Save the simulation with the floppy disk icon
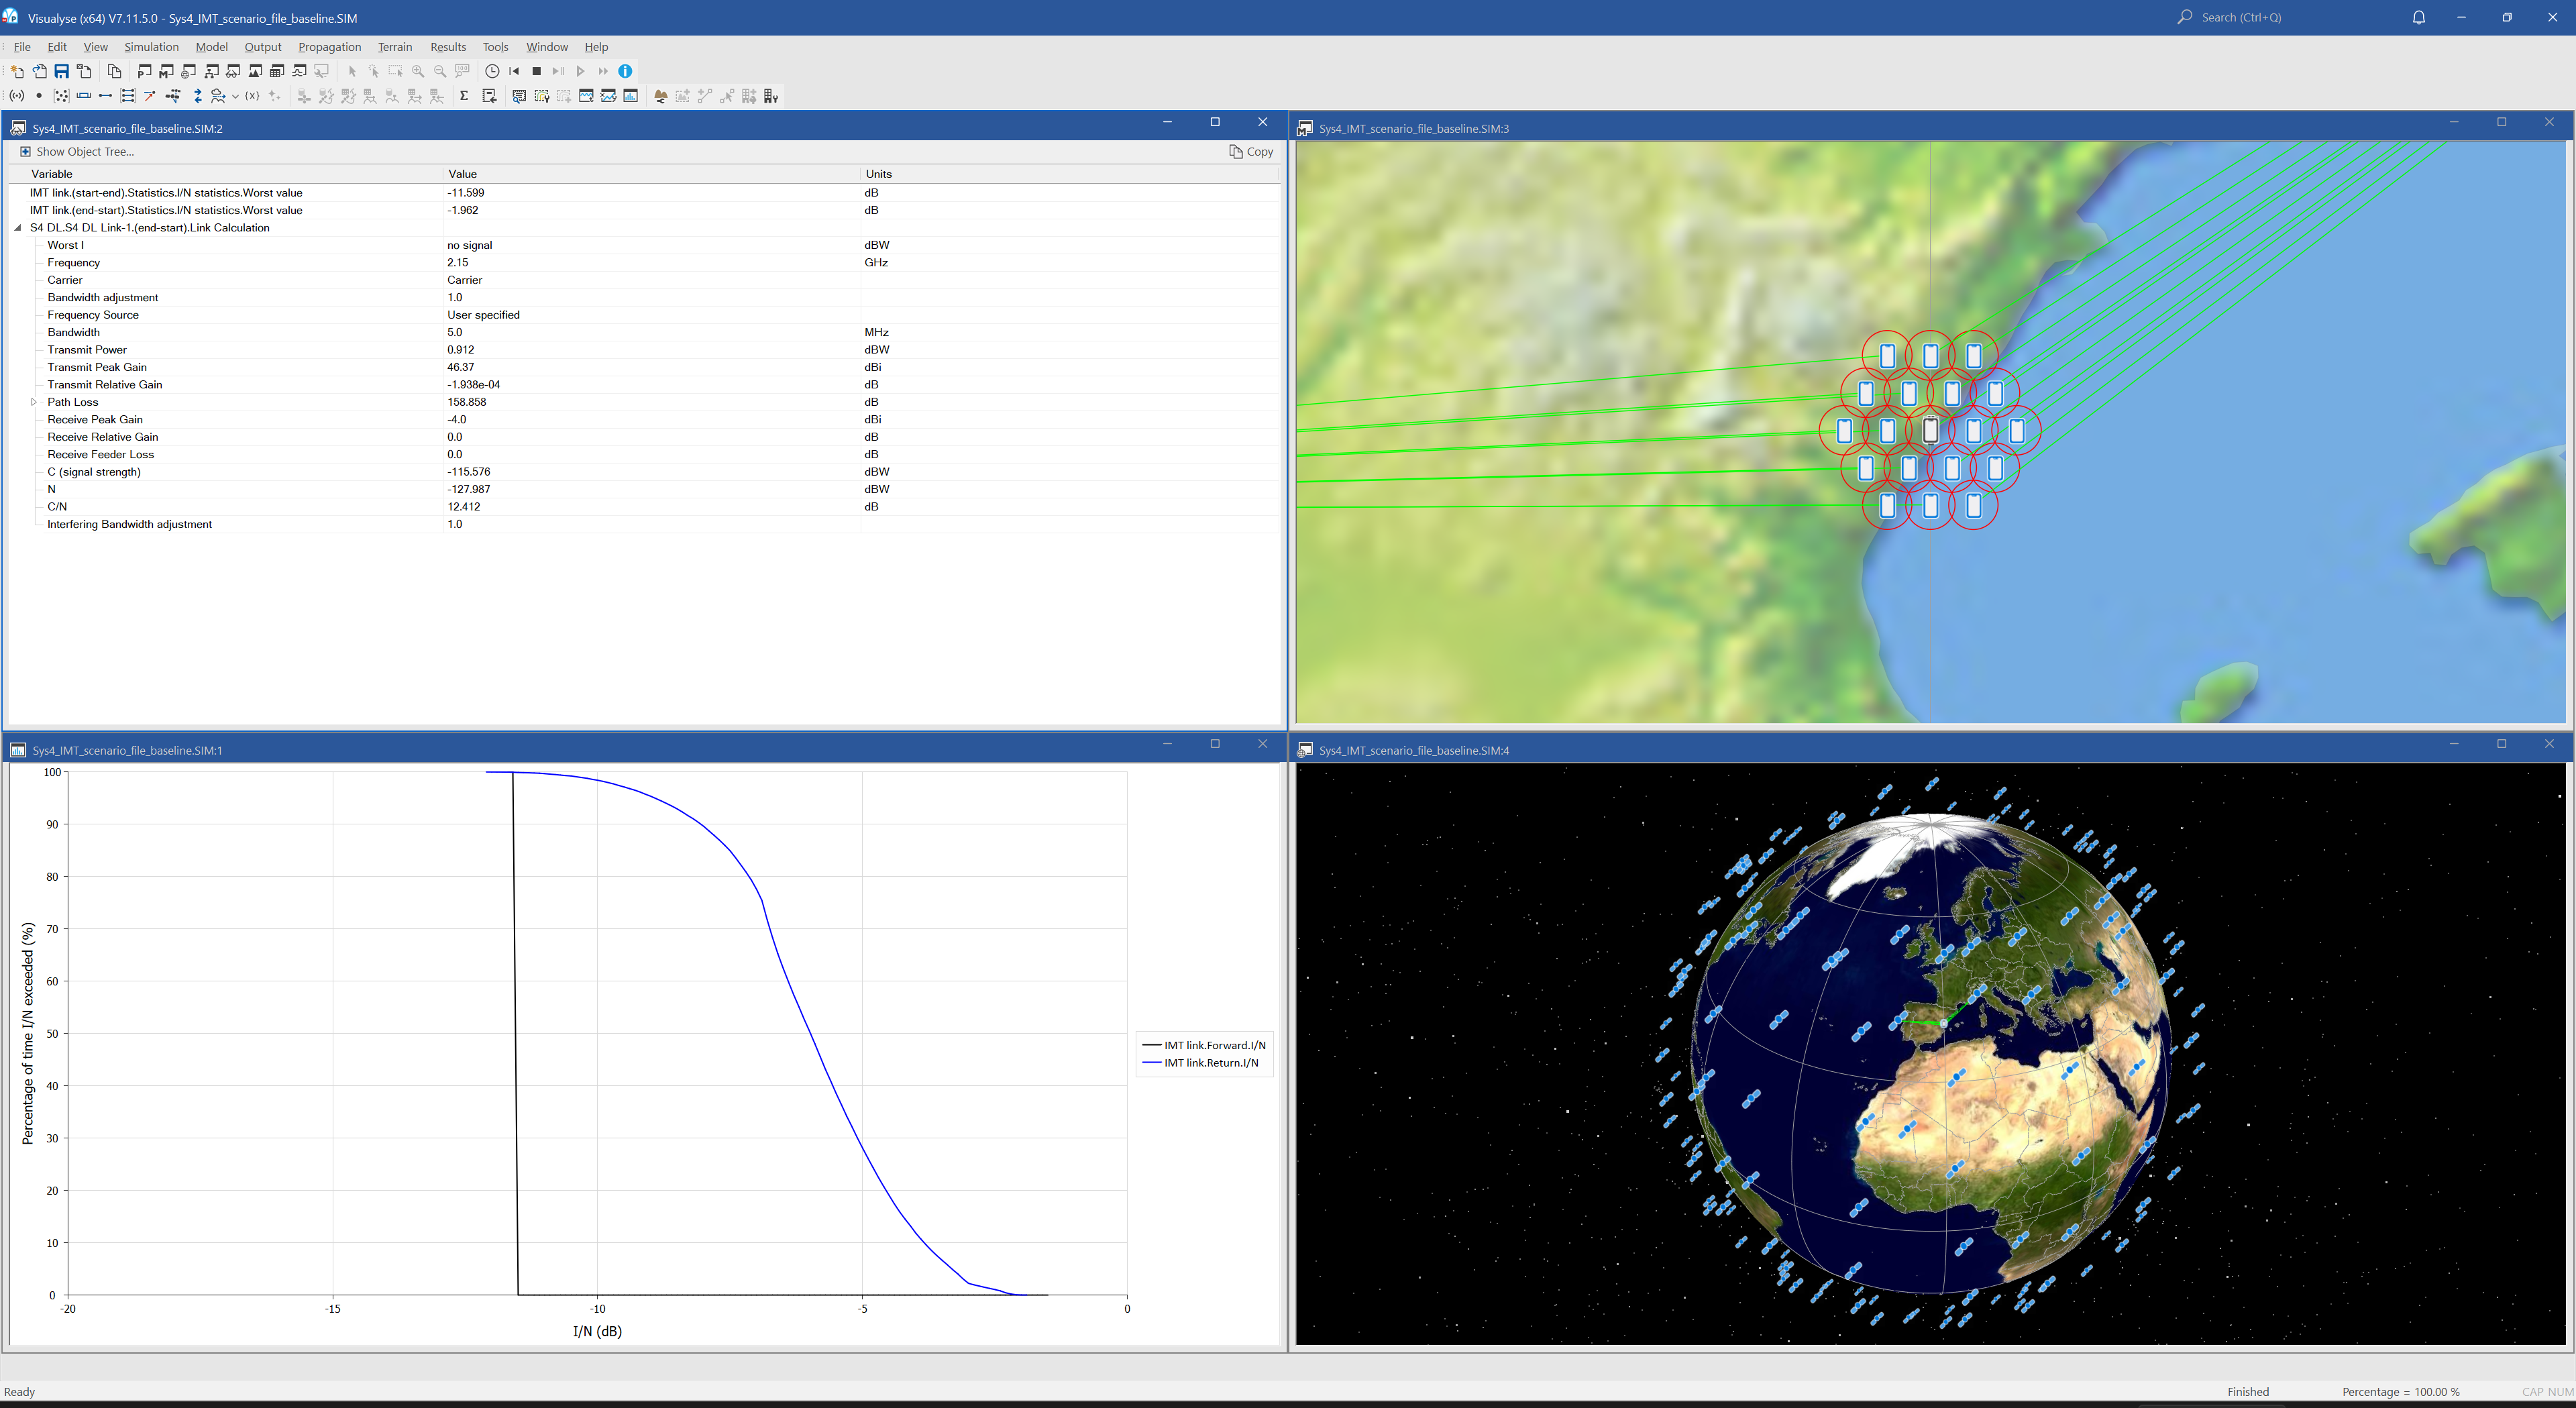2576x1408 pixels. 62,71
